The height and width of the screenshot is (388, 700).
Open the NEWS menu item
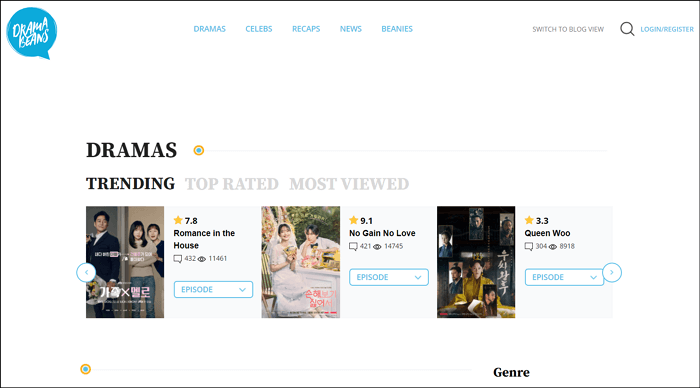click(350, 29)
